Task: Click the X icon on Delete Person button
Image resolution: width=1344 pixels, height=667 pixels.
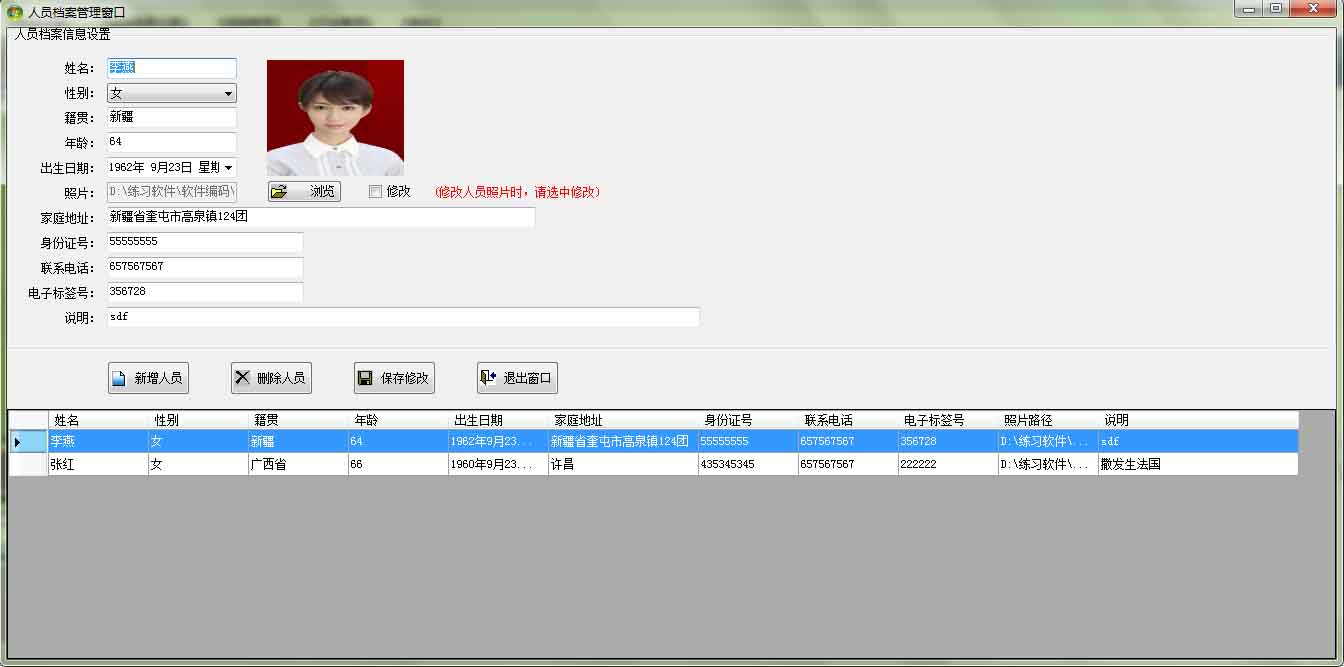Action: [242, 378]
